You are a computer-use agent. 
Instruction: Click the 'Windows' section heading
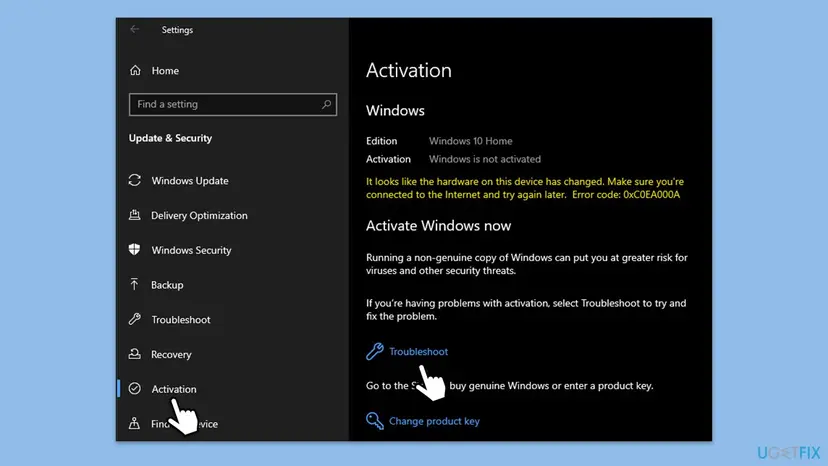click(x=395, y=110)
